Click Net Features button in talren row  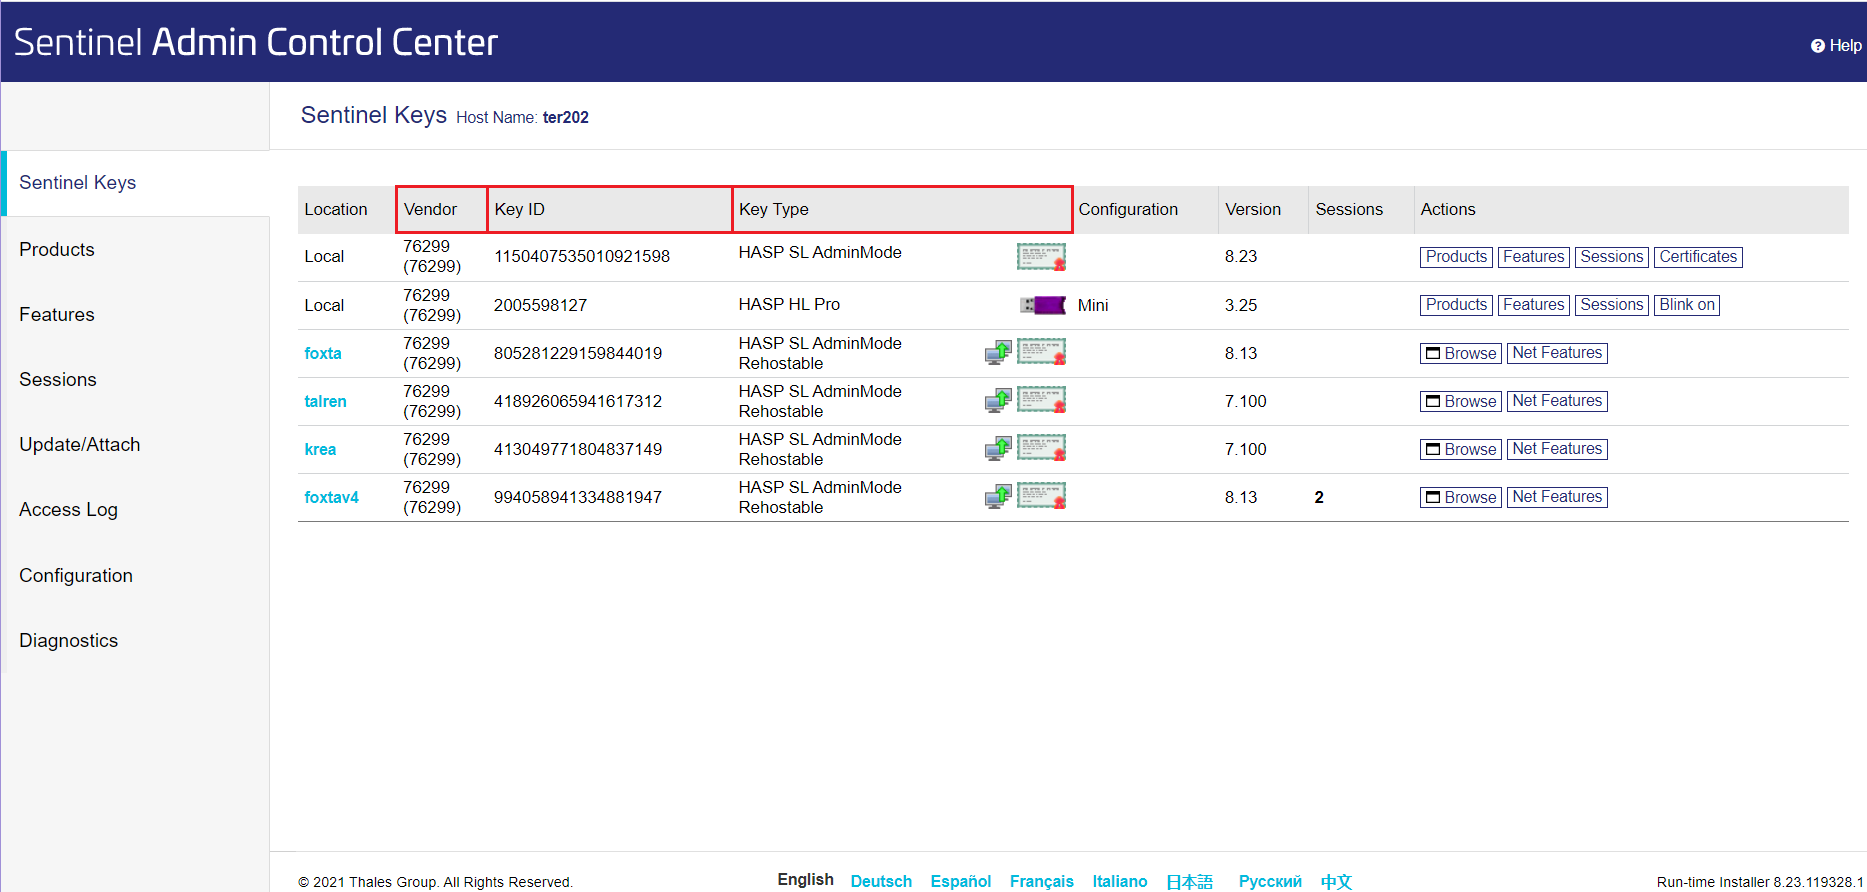pos(1557,401)
